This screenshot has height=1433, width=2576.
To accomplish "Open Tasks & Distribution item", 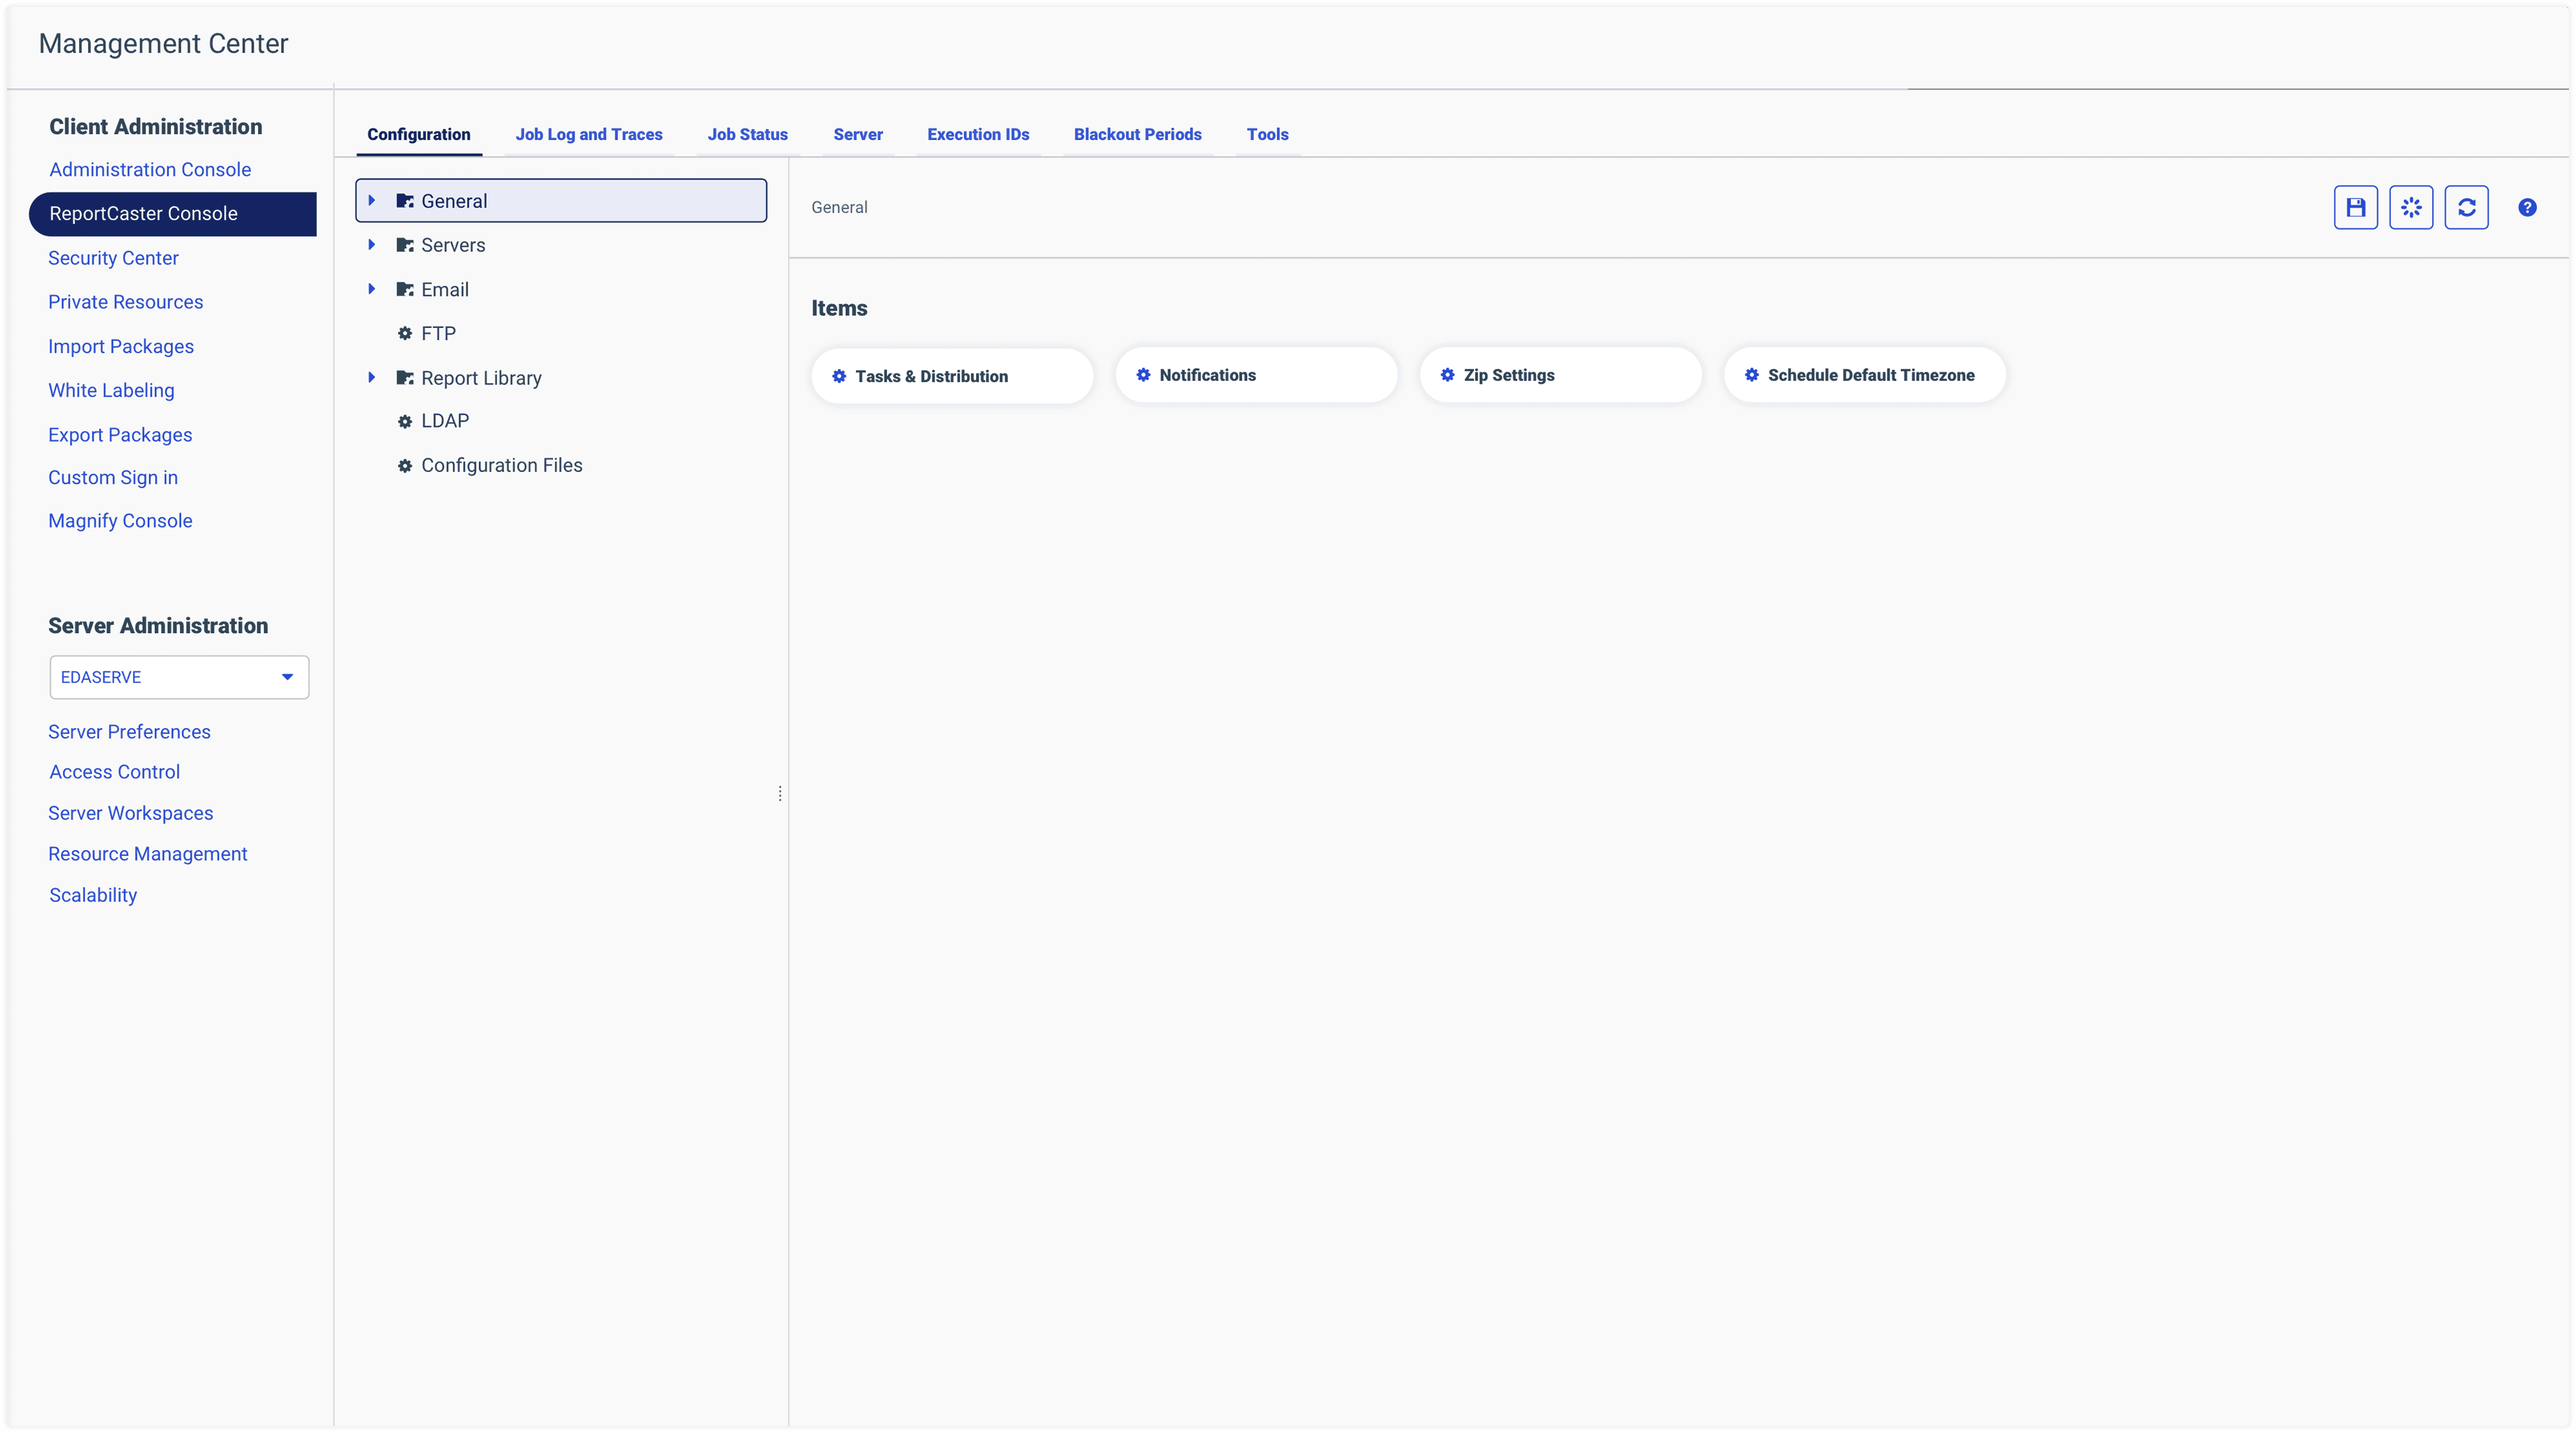I will point(951,376).
